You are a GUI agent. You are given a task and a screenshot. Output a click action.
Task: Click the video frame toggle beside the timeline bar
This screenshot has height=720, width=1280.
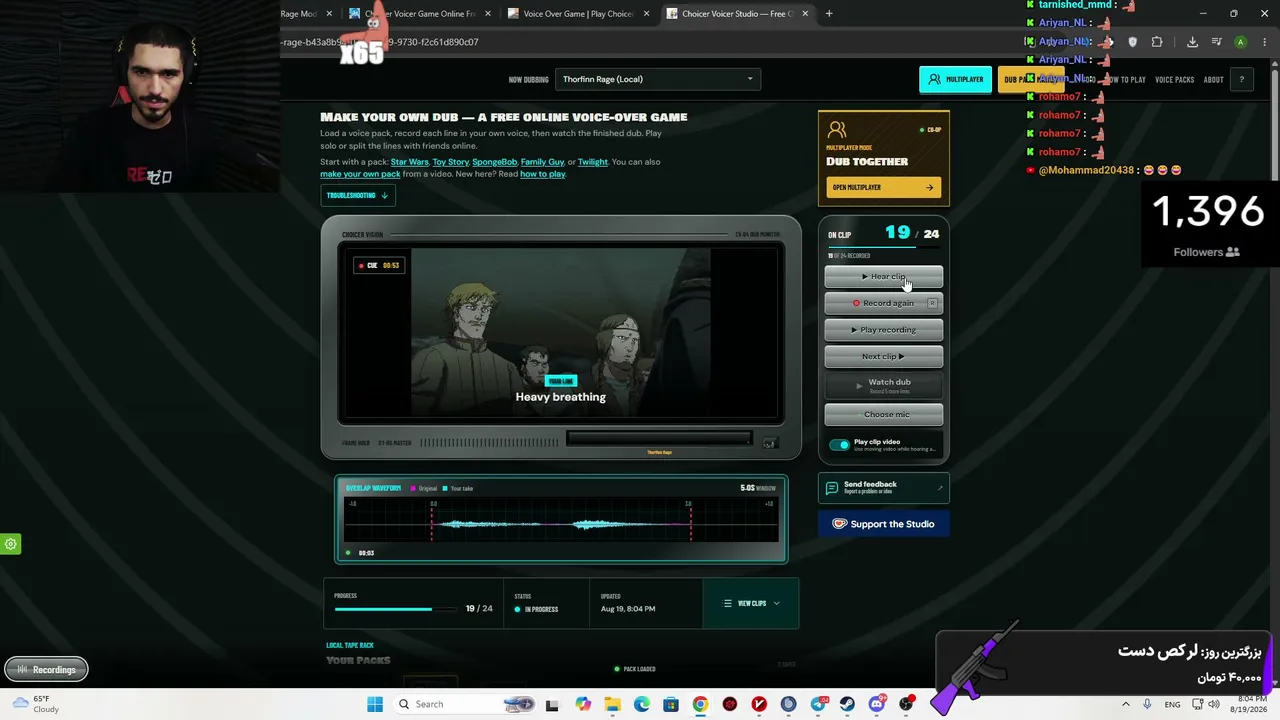click(x=769, y=443)
